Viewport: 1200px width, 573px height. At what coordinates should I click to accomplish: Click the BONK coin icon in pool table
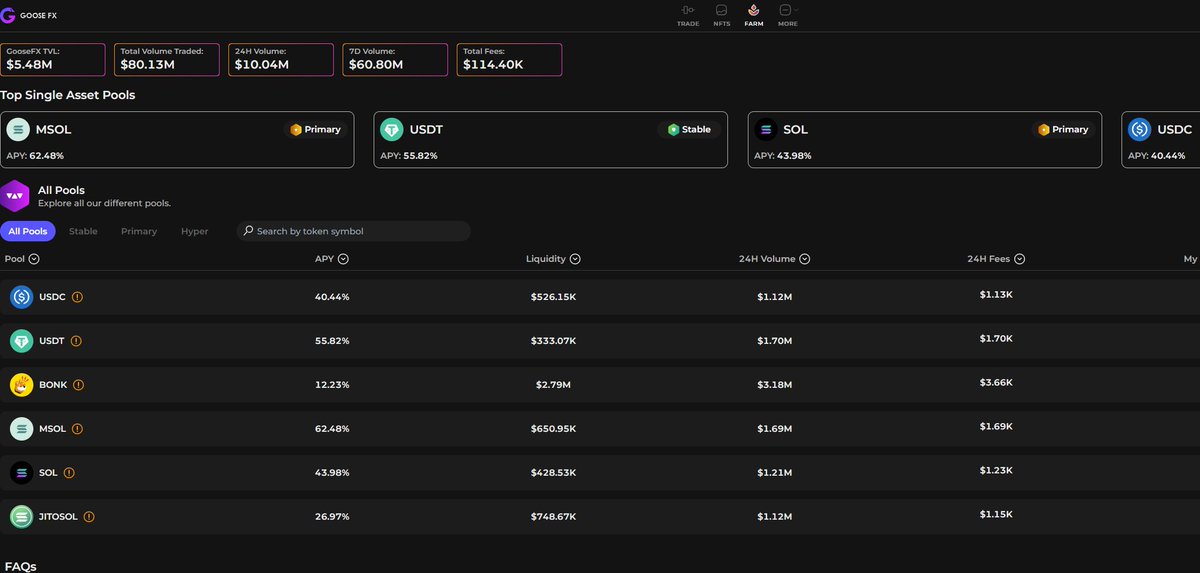21,385
